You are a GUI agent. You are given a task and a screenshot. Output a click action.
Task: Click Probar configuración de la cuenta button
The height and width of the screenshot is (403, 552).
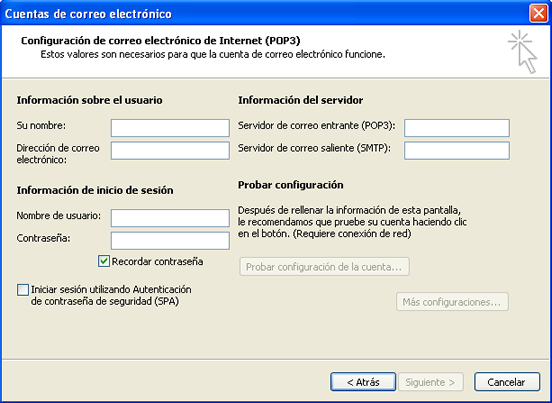[x=324, y=267]
